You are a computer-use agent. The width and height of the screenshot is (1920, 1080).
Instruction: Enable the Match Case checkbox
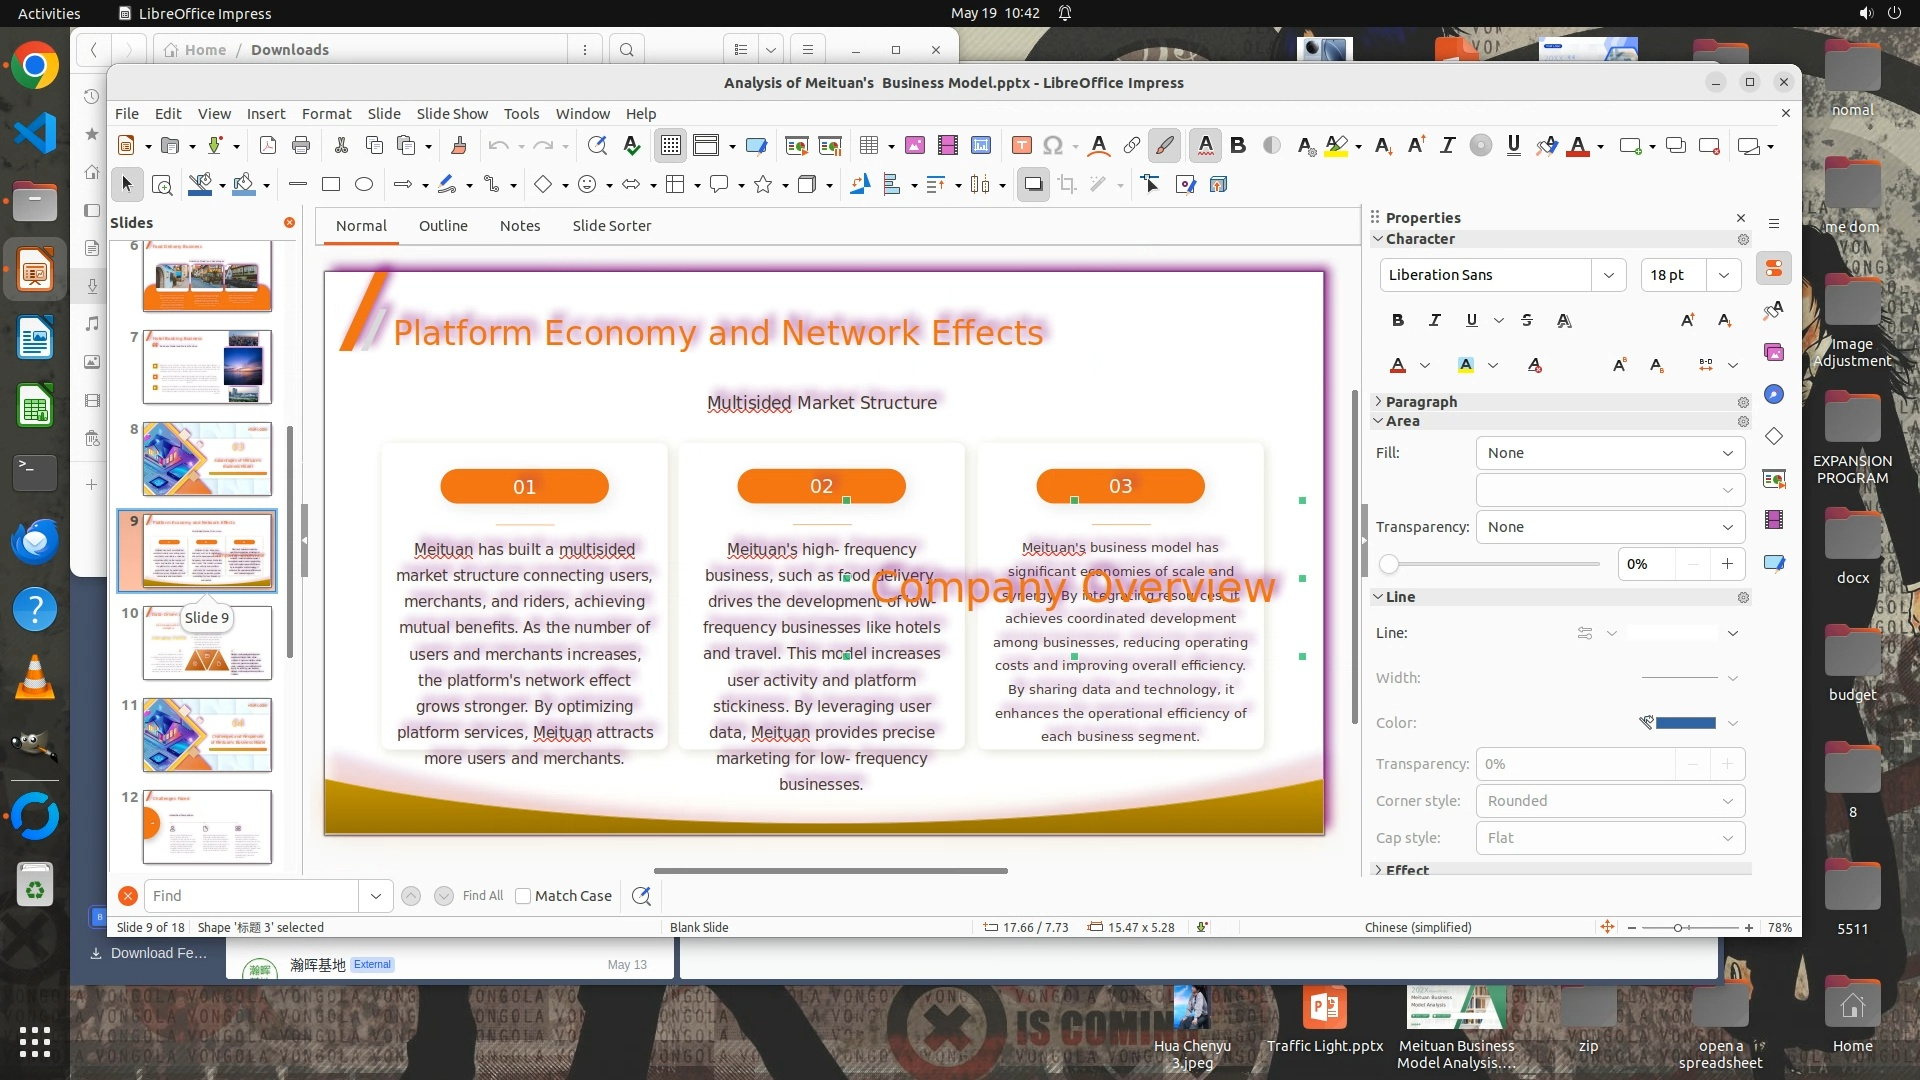tap(523, 896)
